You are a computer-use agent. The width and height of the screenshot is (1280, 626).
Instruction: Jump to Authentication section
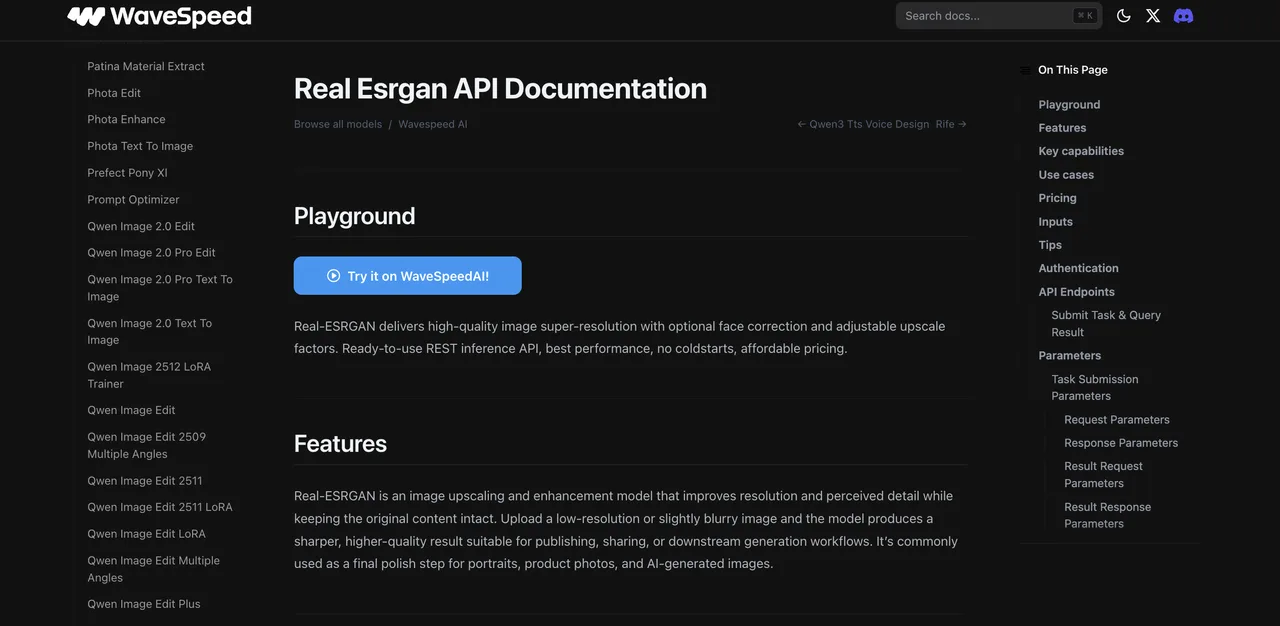pos(1078,268)
